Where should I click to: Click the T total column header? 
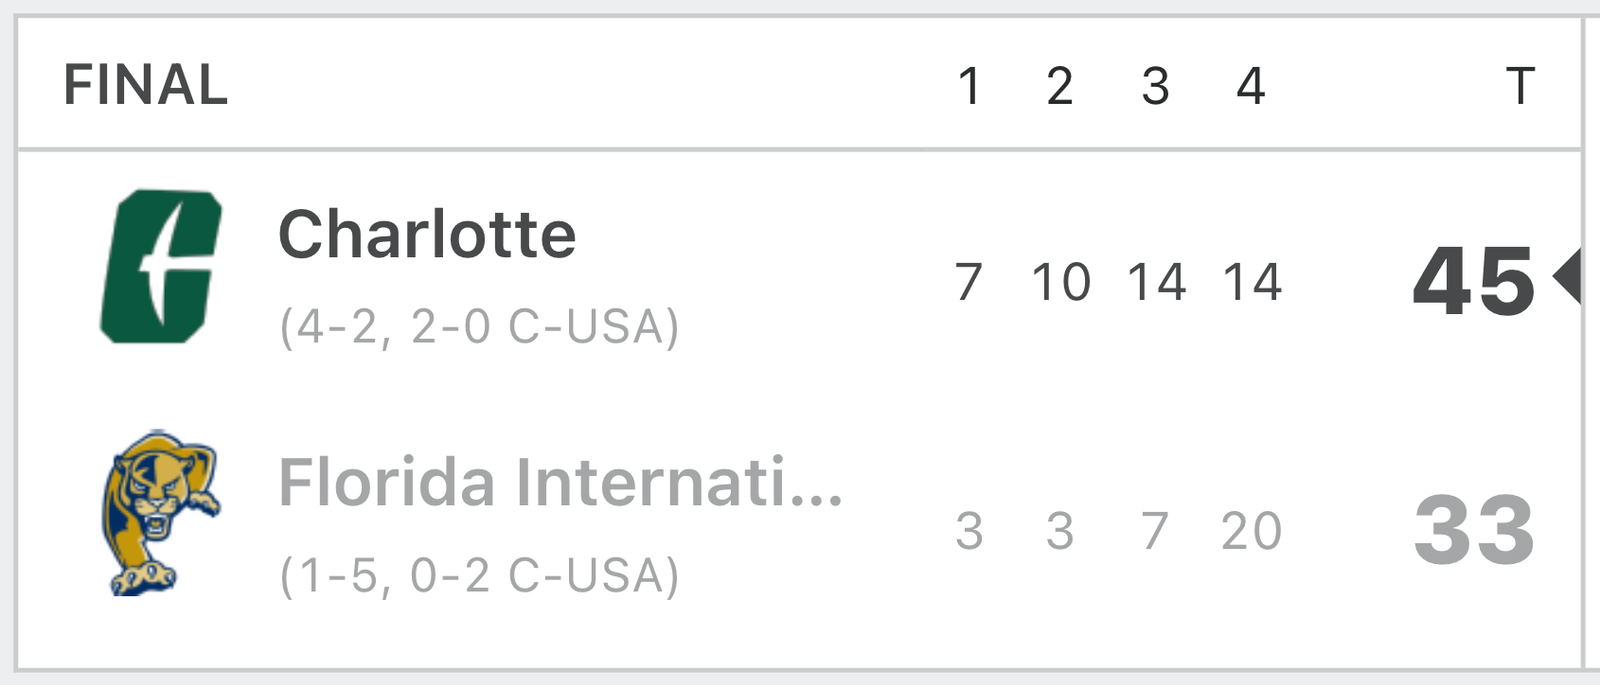point(1520,86)
